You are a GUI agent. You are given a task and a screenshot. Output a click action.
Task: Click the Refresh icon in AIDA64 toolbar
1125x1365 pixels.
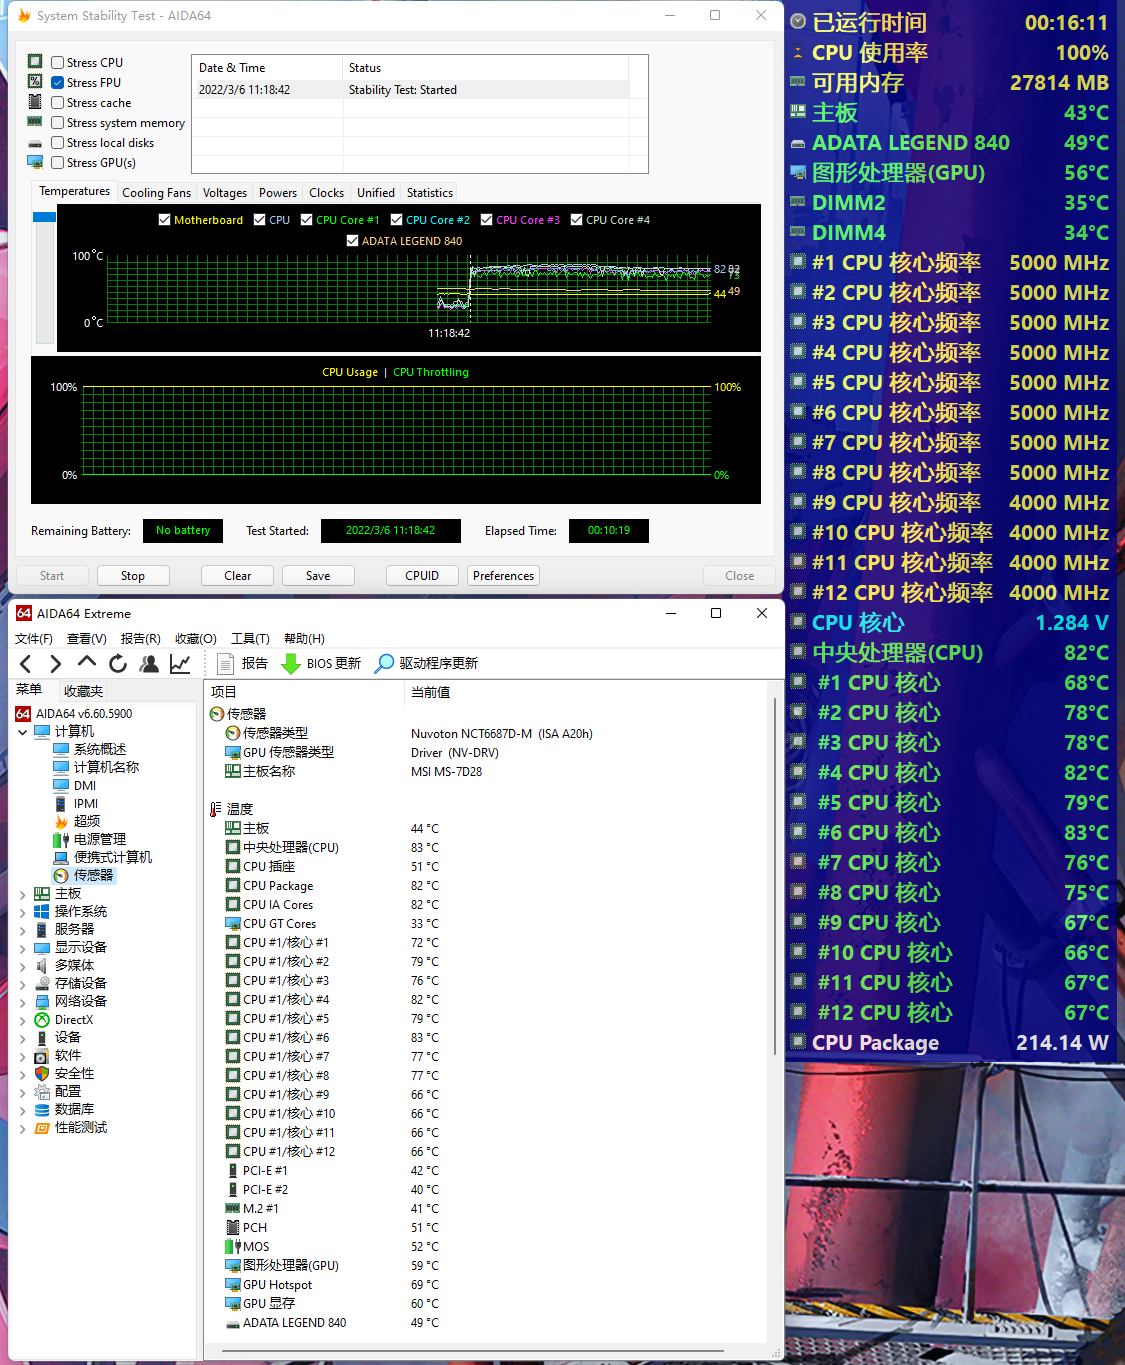point(118,664)
